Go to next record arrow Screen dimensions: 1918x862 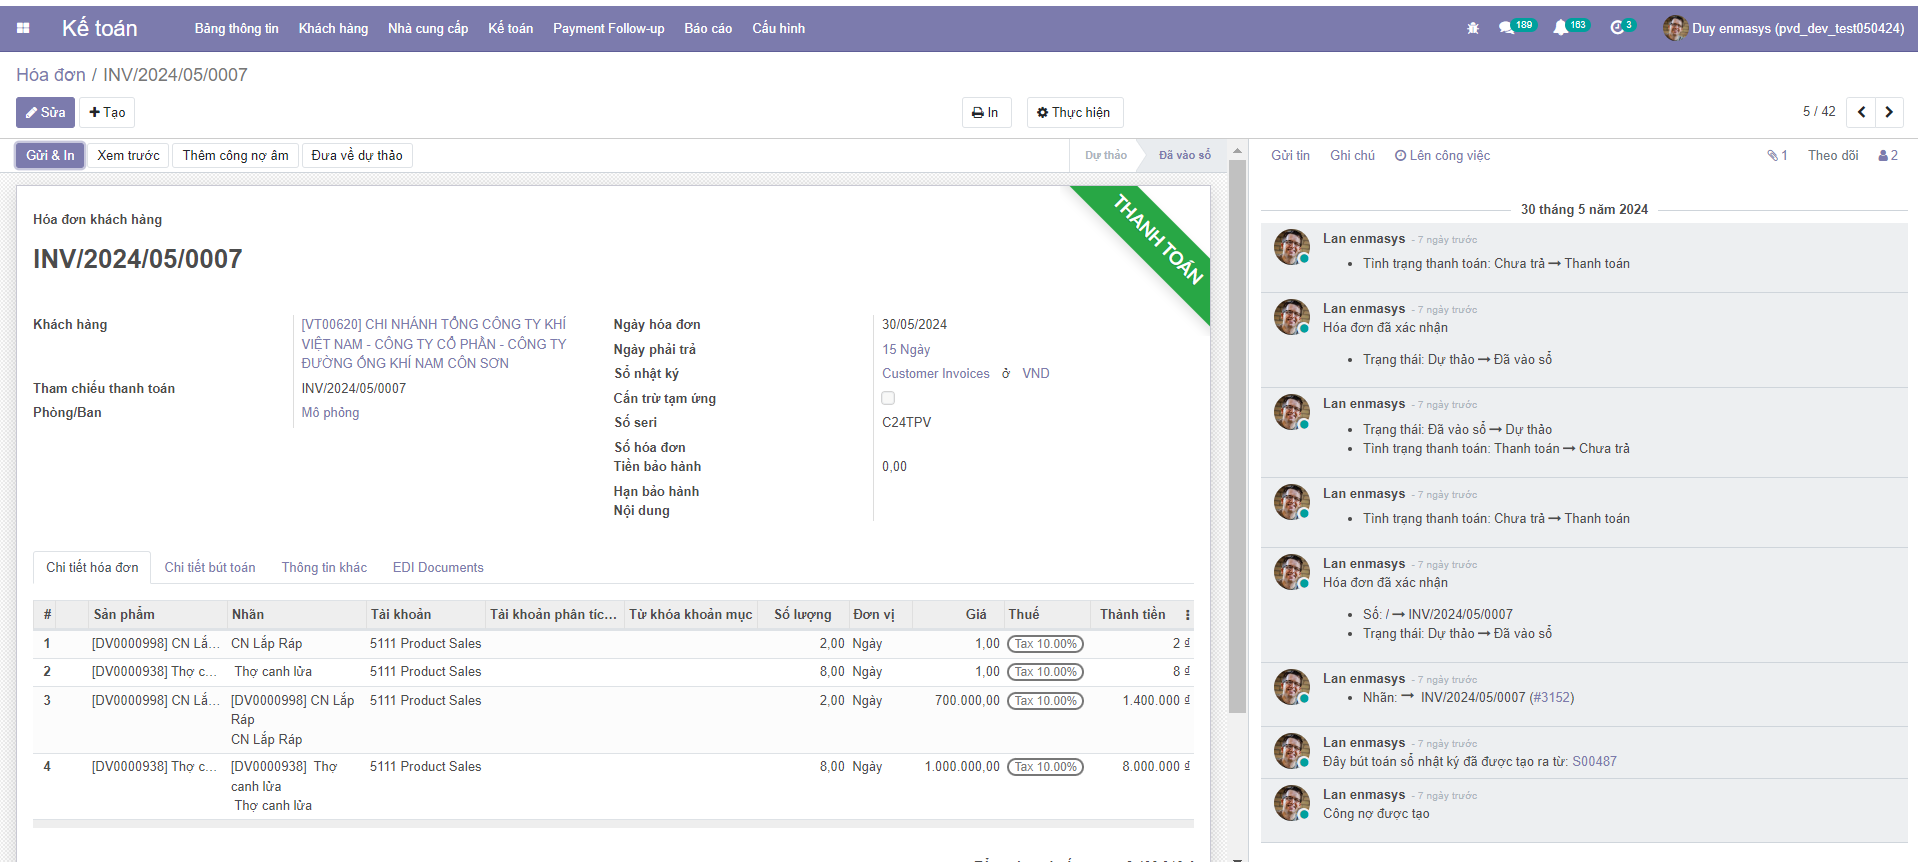1889,112
